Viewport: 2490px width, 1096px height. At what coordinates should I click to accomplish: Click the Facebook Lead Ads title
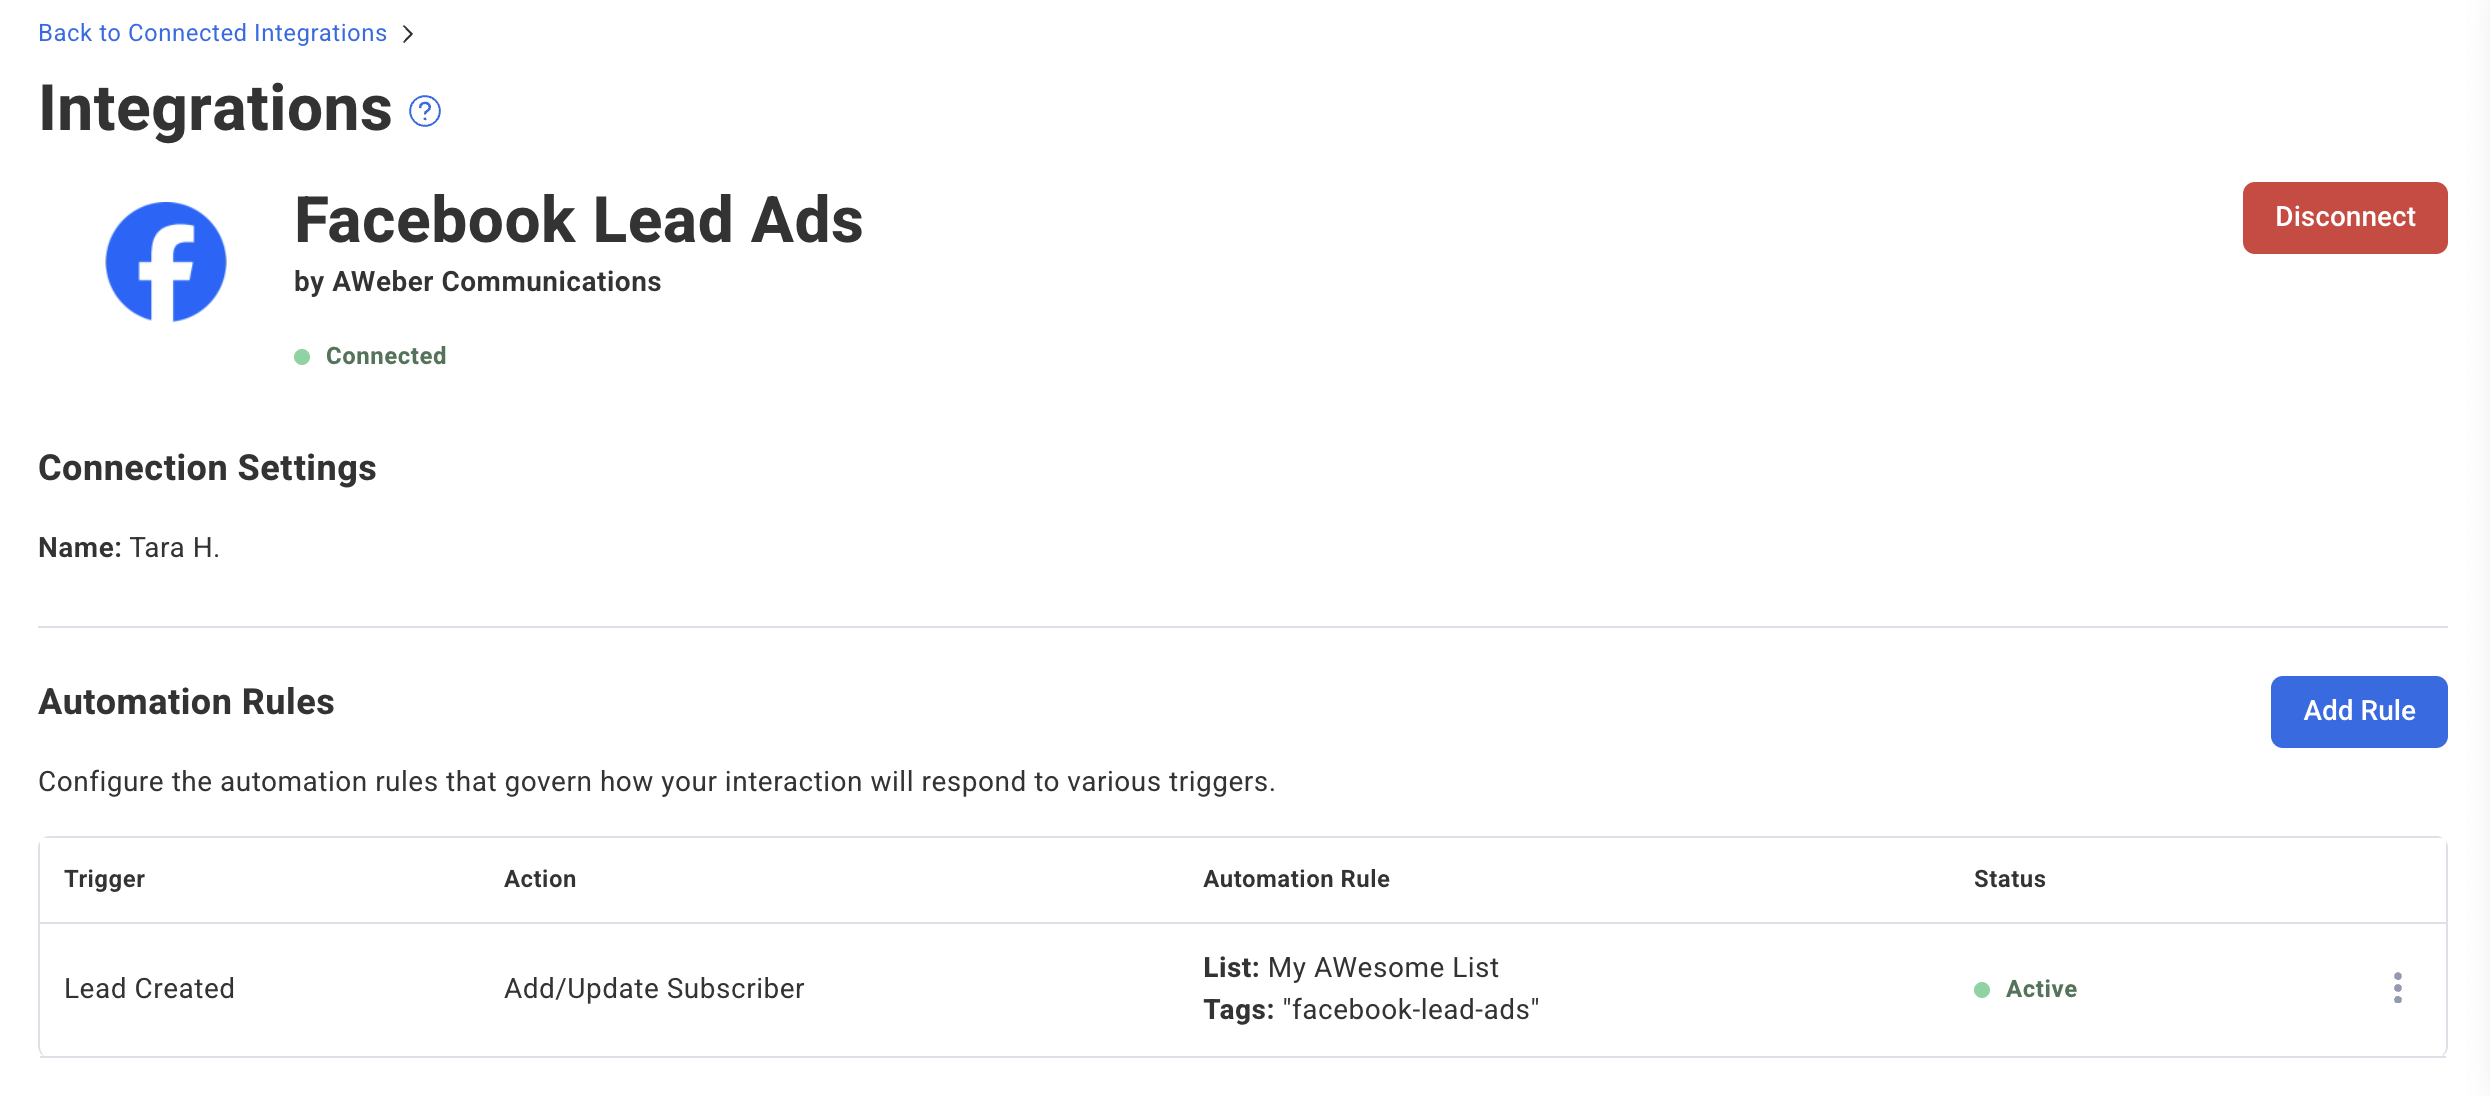coord(578,220)
